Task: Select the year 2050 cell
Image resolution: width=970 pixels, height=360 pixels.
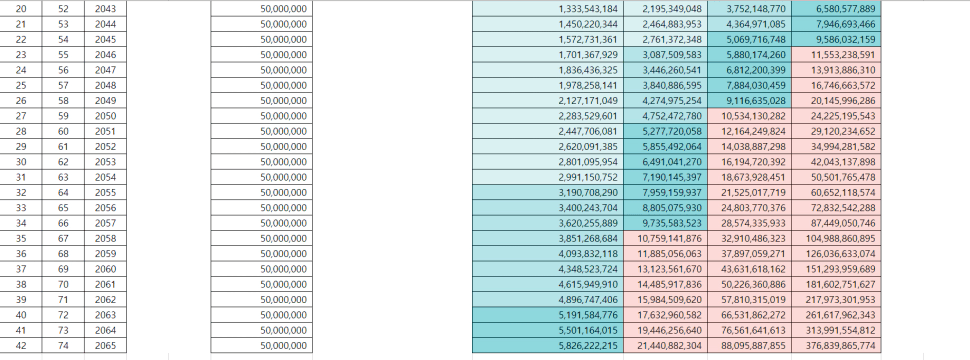Action: [x=105, y=116]
